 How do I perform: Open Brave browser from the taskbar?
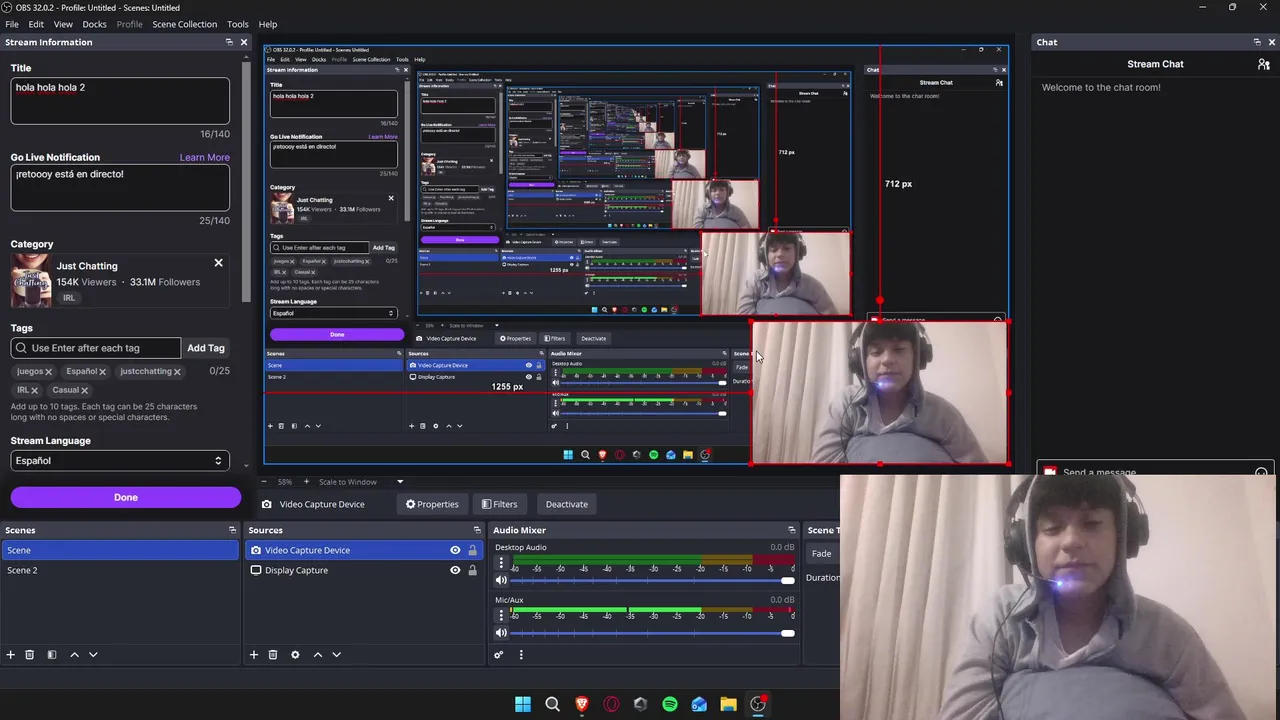coord(582,704)
